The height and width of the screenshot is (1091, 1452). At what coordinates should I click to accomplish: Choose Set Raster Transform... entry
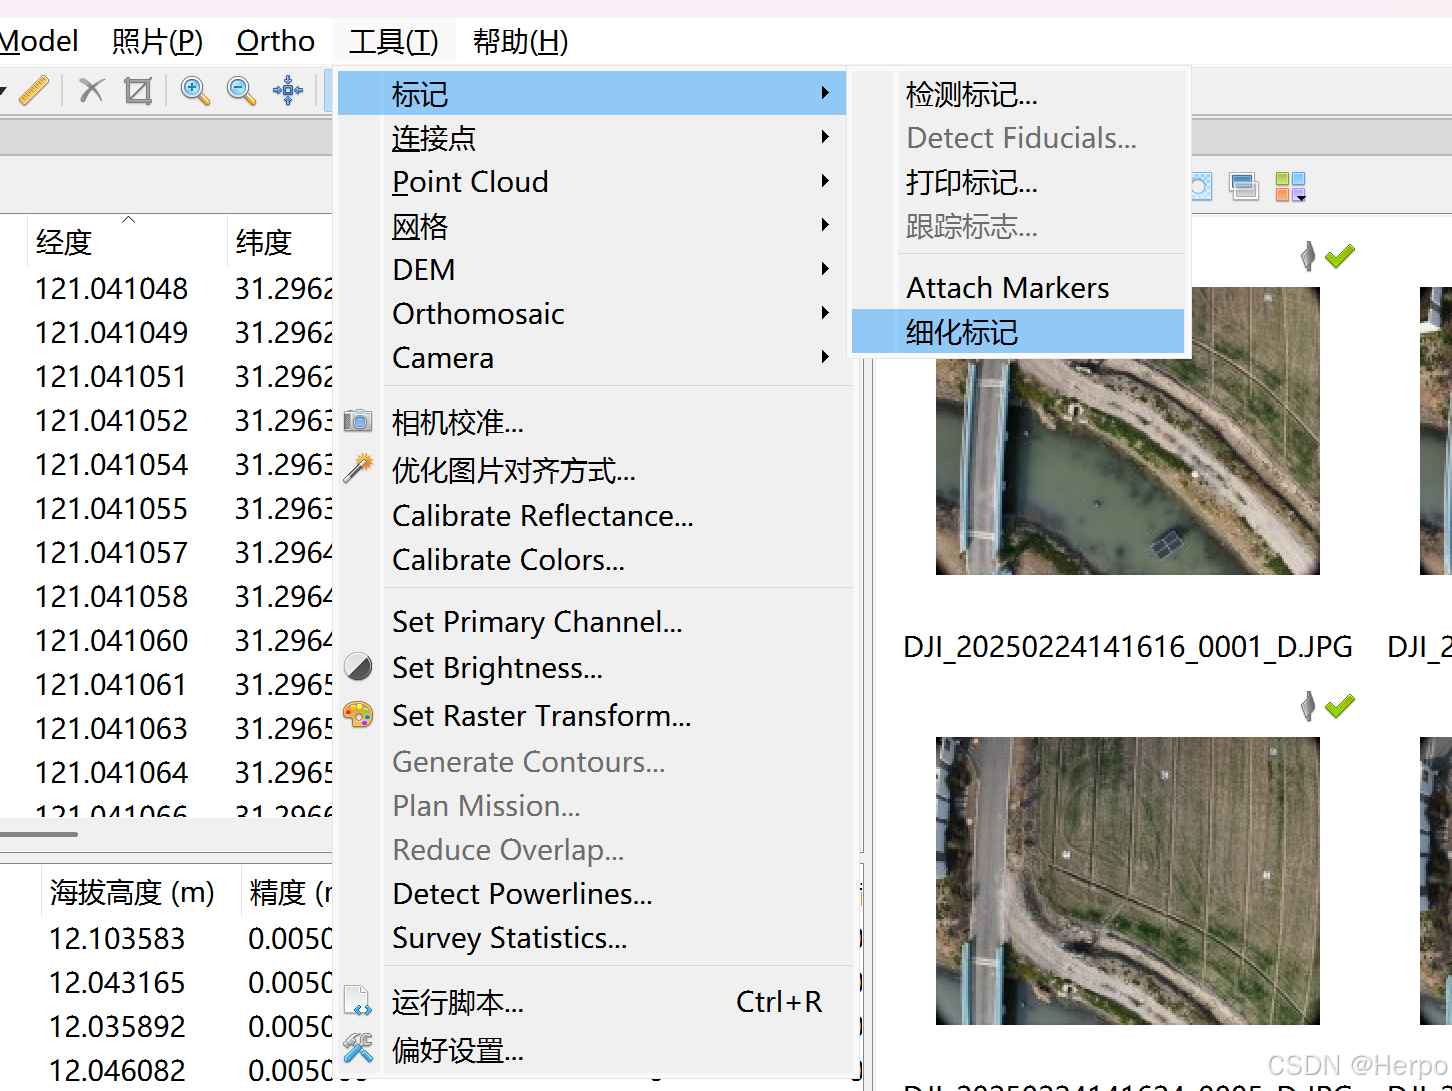click(595, 715)
